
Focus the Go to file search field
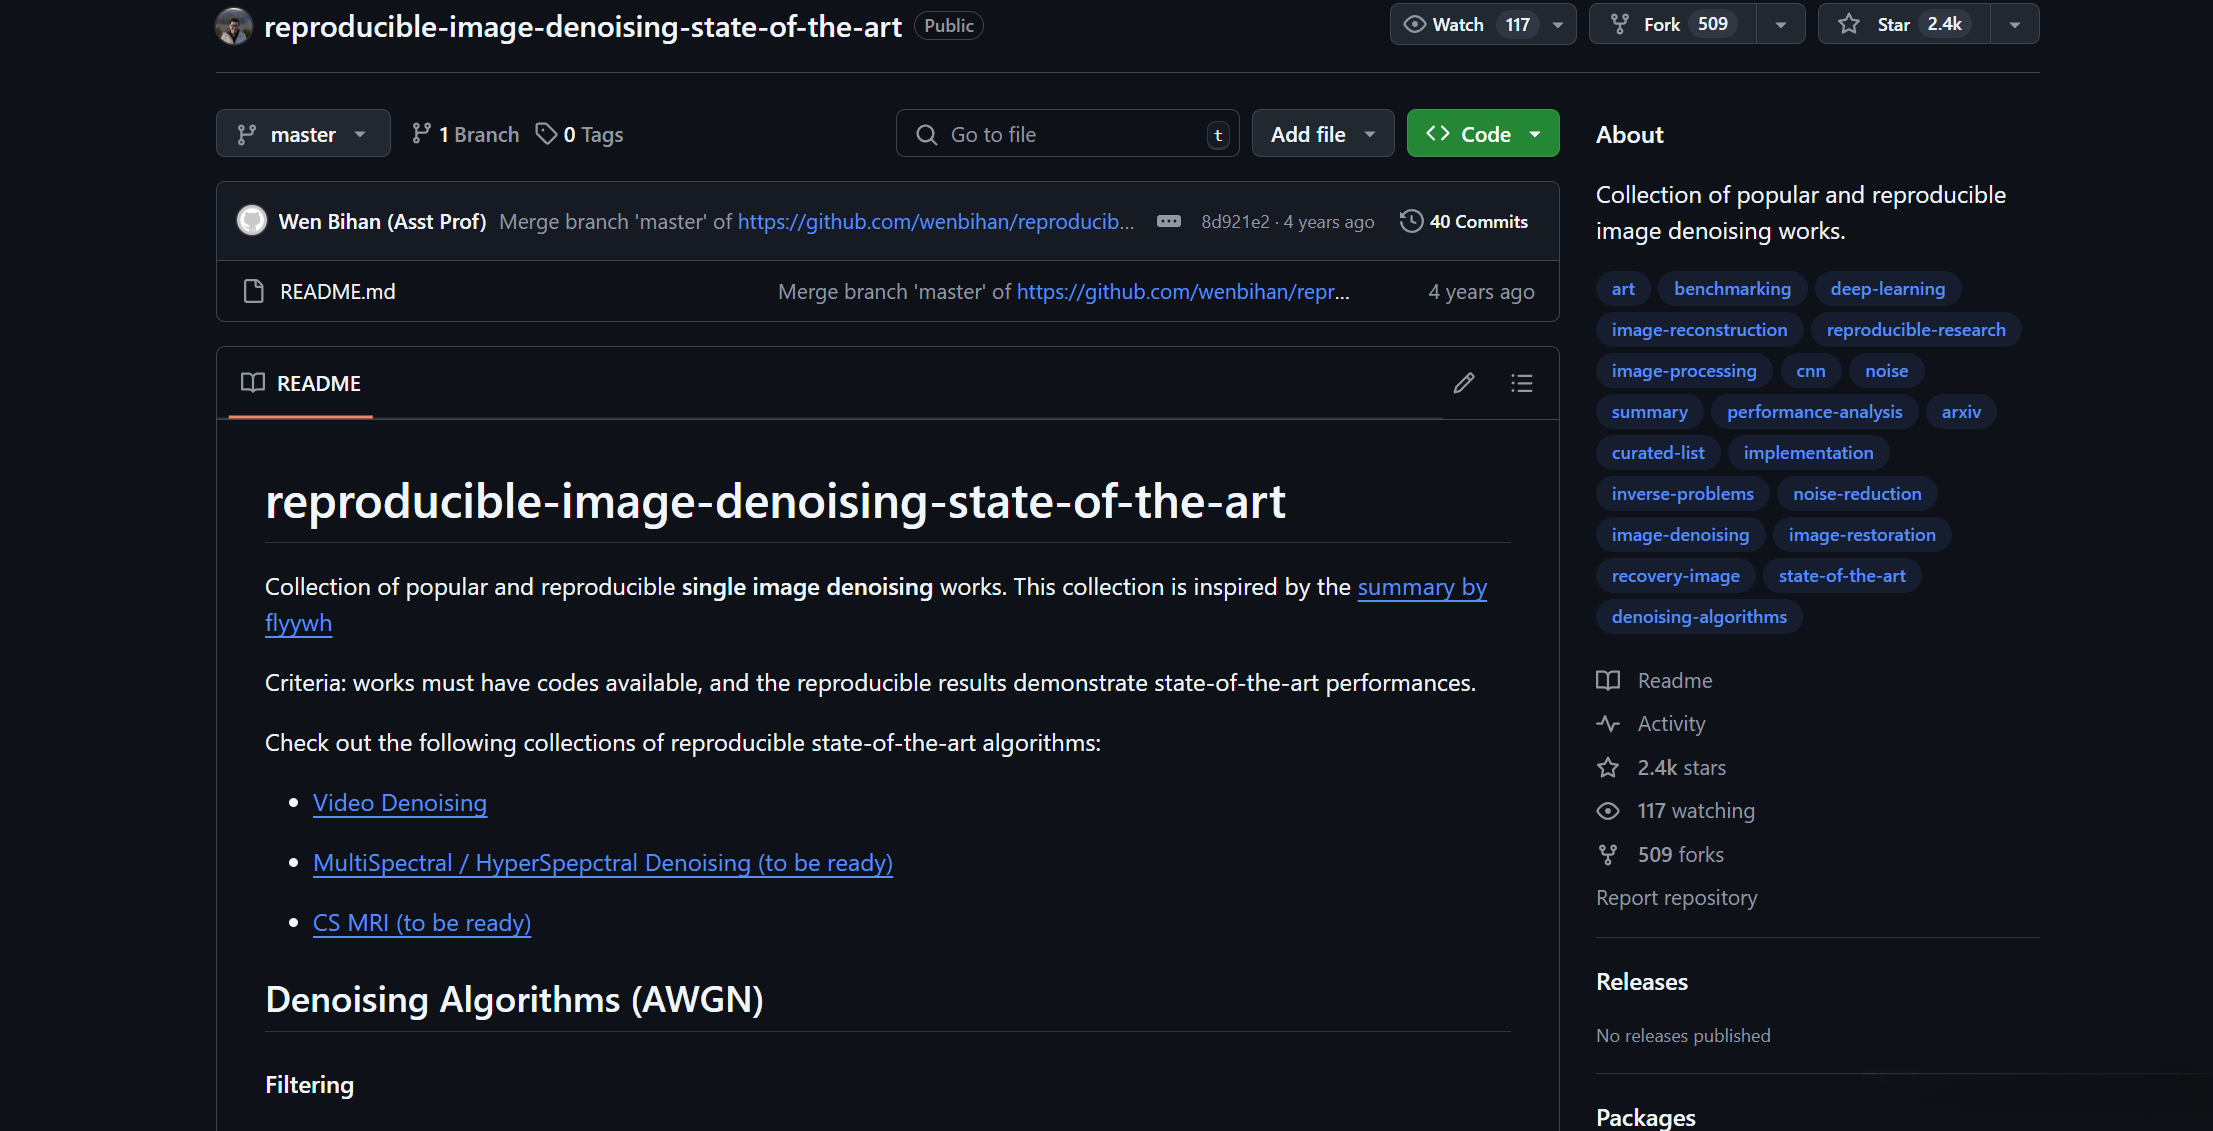click(x=1067, y=134)
